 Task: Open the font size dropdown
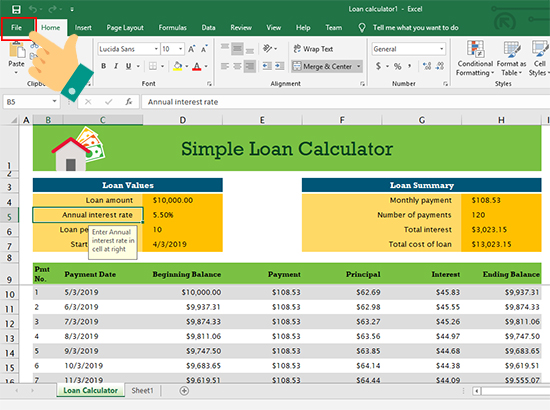[x=180, y=49]
